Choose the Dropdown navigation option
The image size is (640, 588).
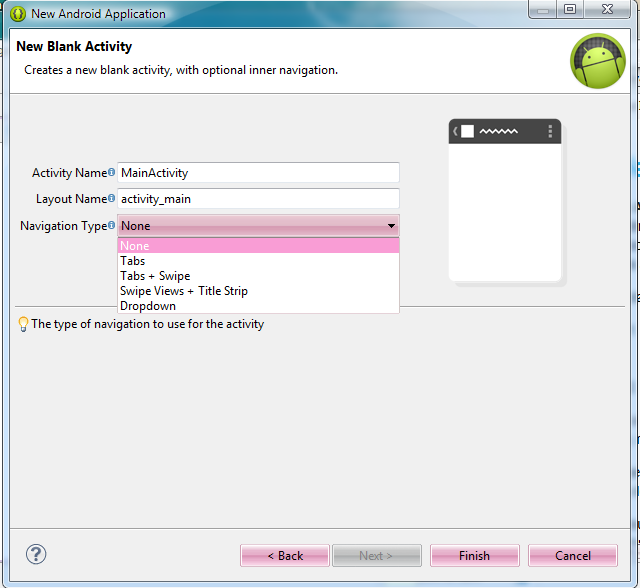coord(258,306)
